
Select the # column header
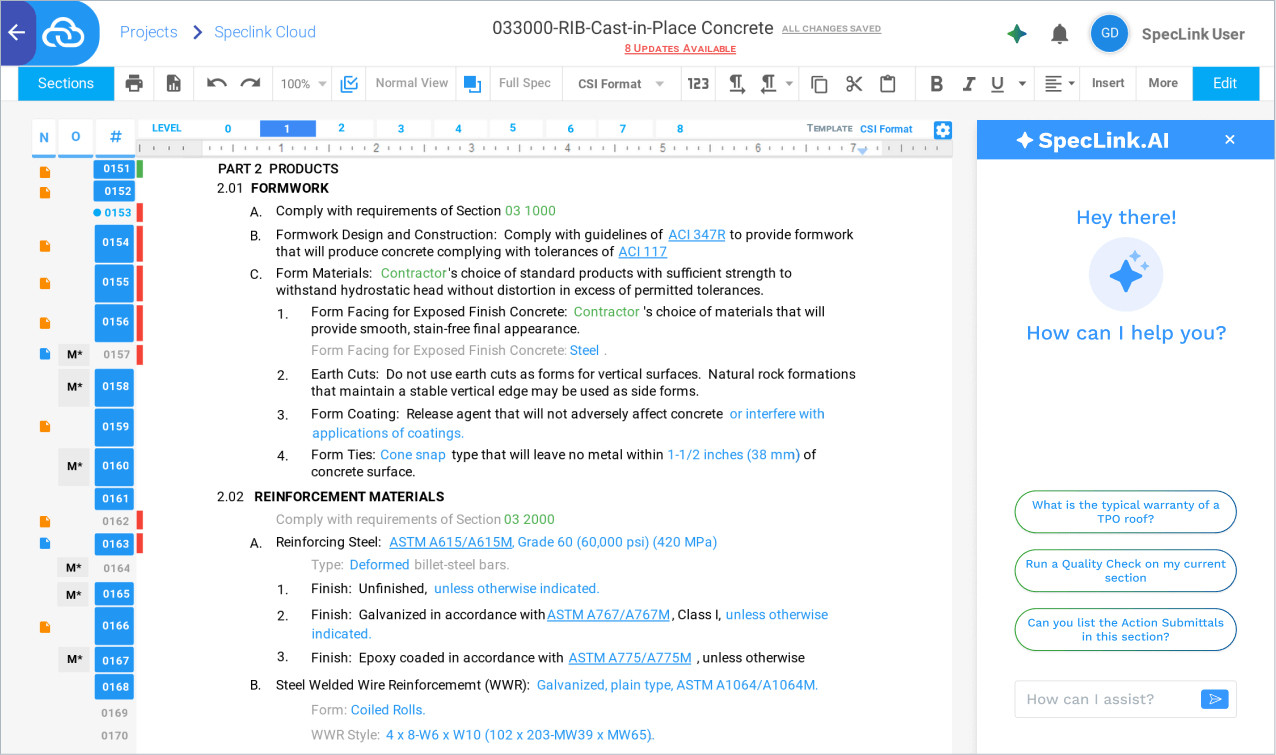pos(116,138)
